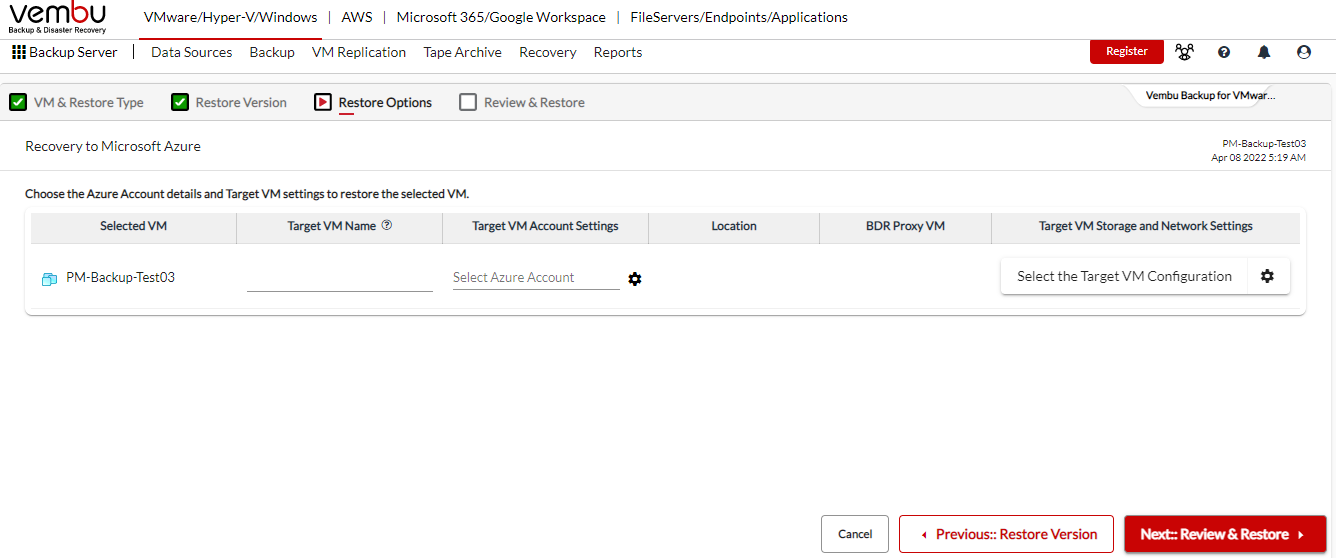Click the PM-Backup-Test03 VM name in table
This screenshot has height=558, width=1336.
120,277
